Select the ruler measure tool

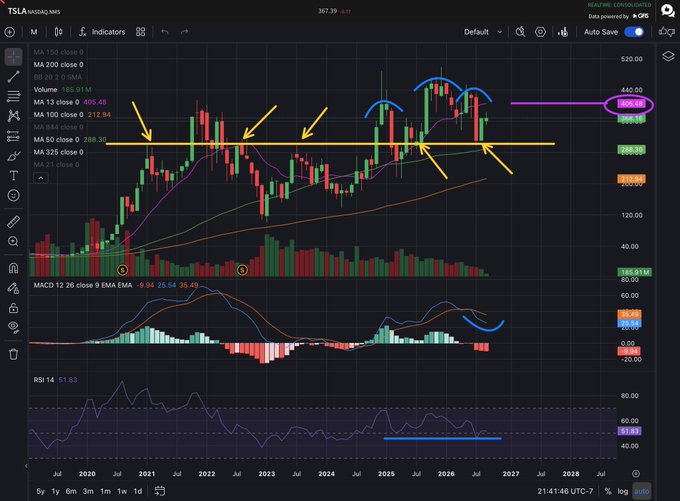coord(13,222)
